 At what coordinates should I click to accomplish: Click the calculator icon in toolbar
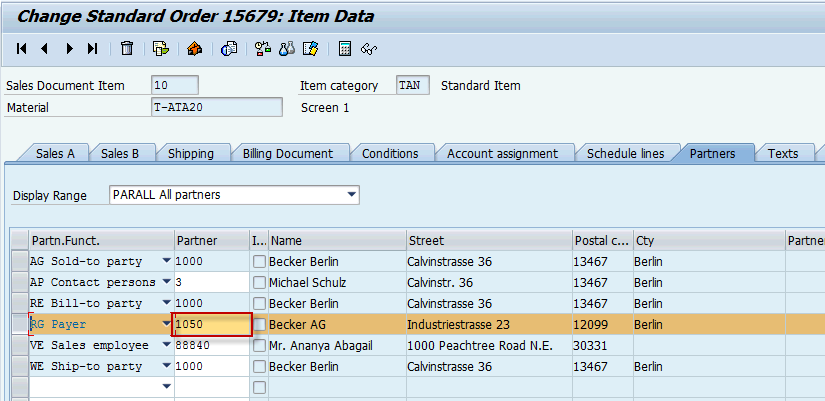(x=345, y=48)
